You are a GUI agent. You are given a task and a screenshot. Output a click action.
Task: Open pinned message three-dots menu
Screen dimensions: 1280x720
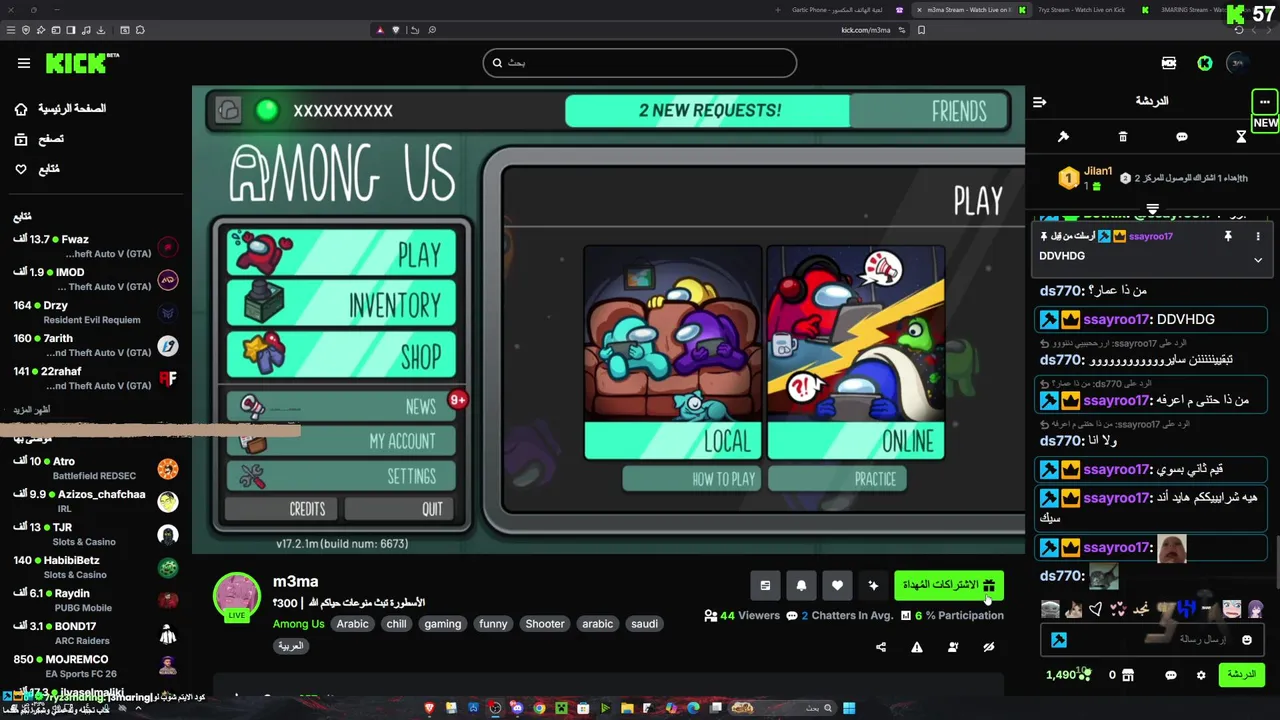(1258, 236)
